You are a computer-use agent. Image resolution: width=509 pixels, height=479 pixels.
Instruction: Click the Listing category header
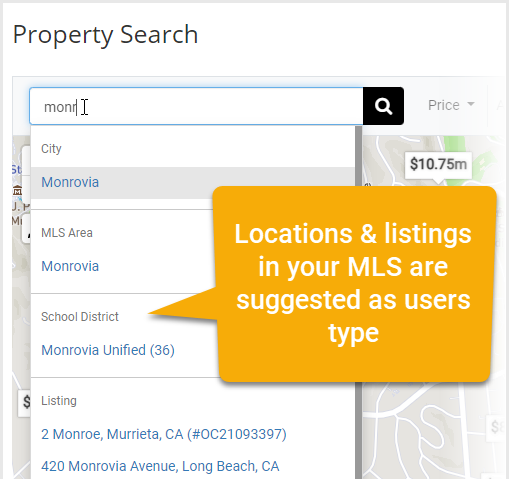click(59, 401)
